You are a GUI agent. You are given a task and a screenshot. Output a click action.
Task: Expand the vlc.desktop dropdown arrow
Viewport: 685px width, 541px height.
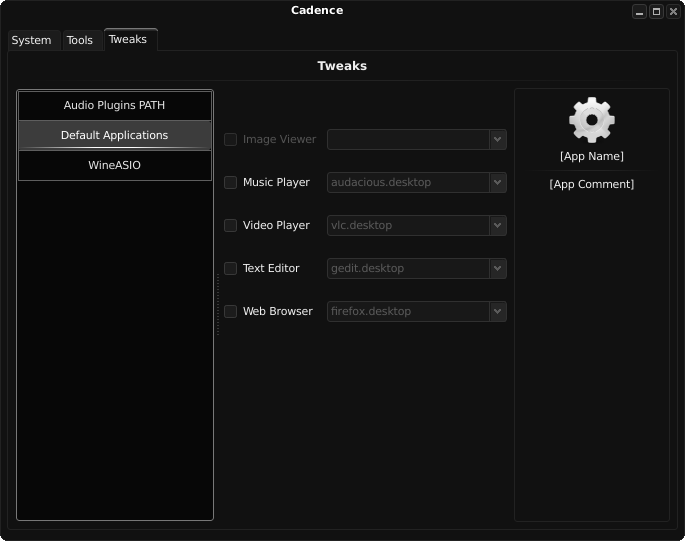tap(498, 225)
